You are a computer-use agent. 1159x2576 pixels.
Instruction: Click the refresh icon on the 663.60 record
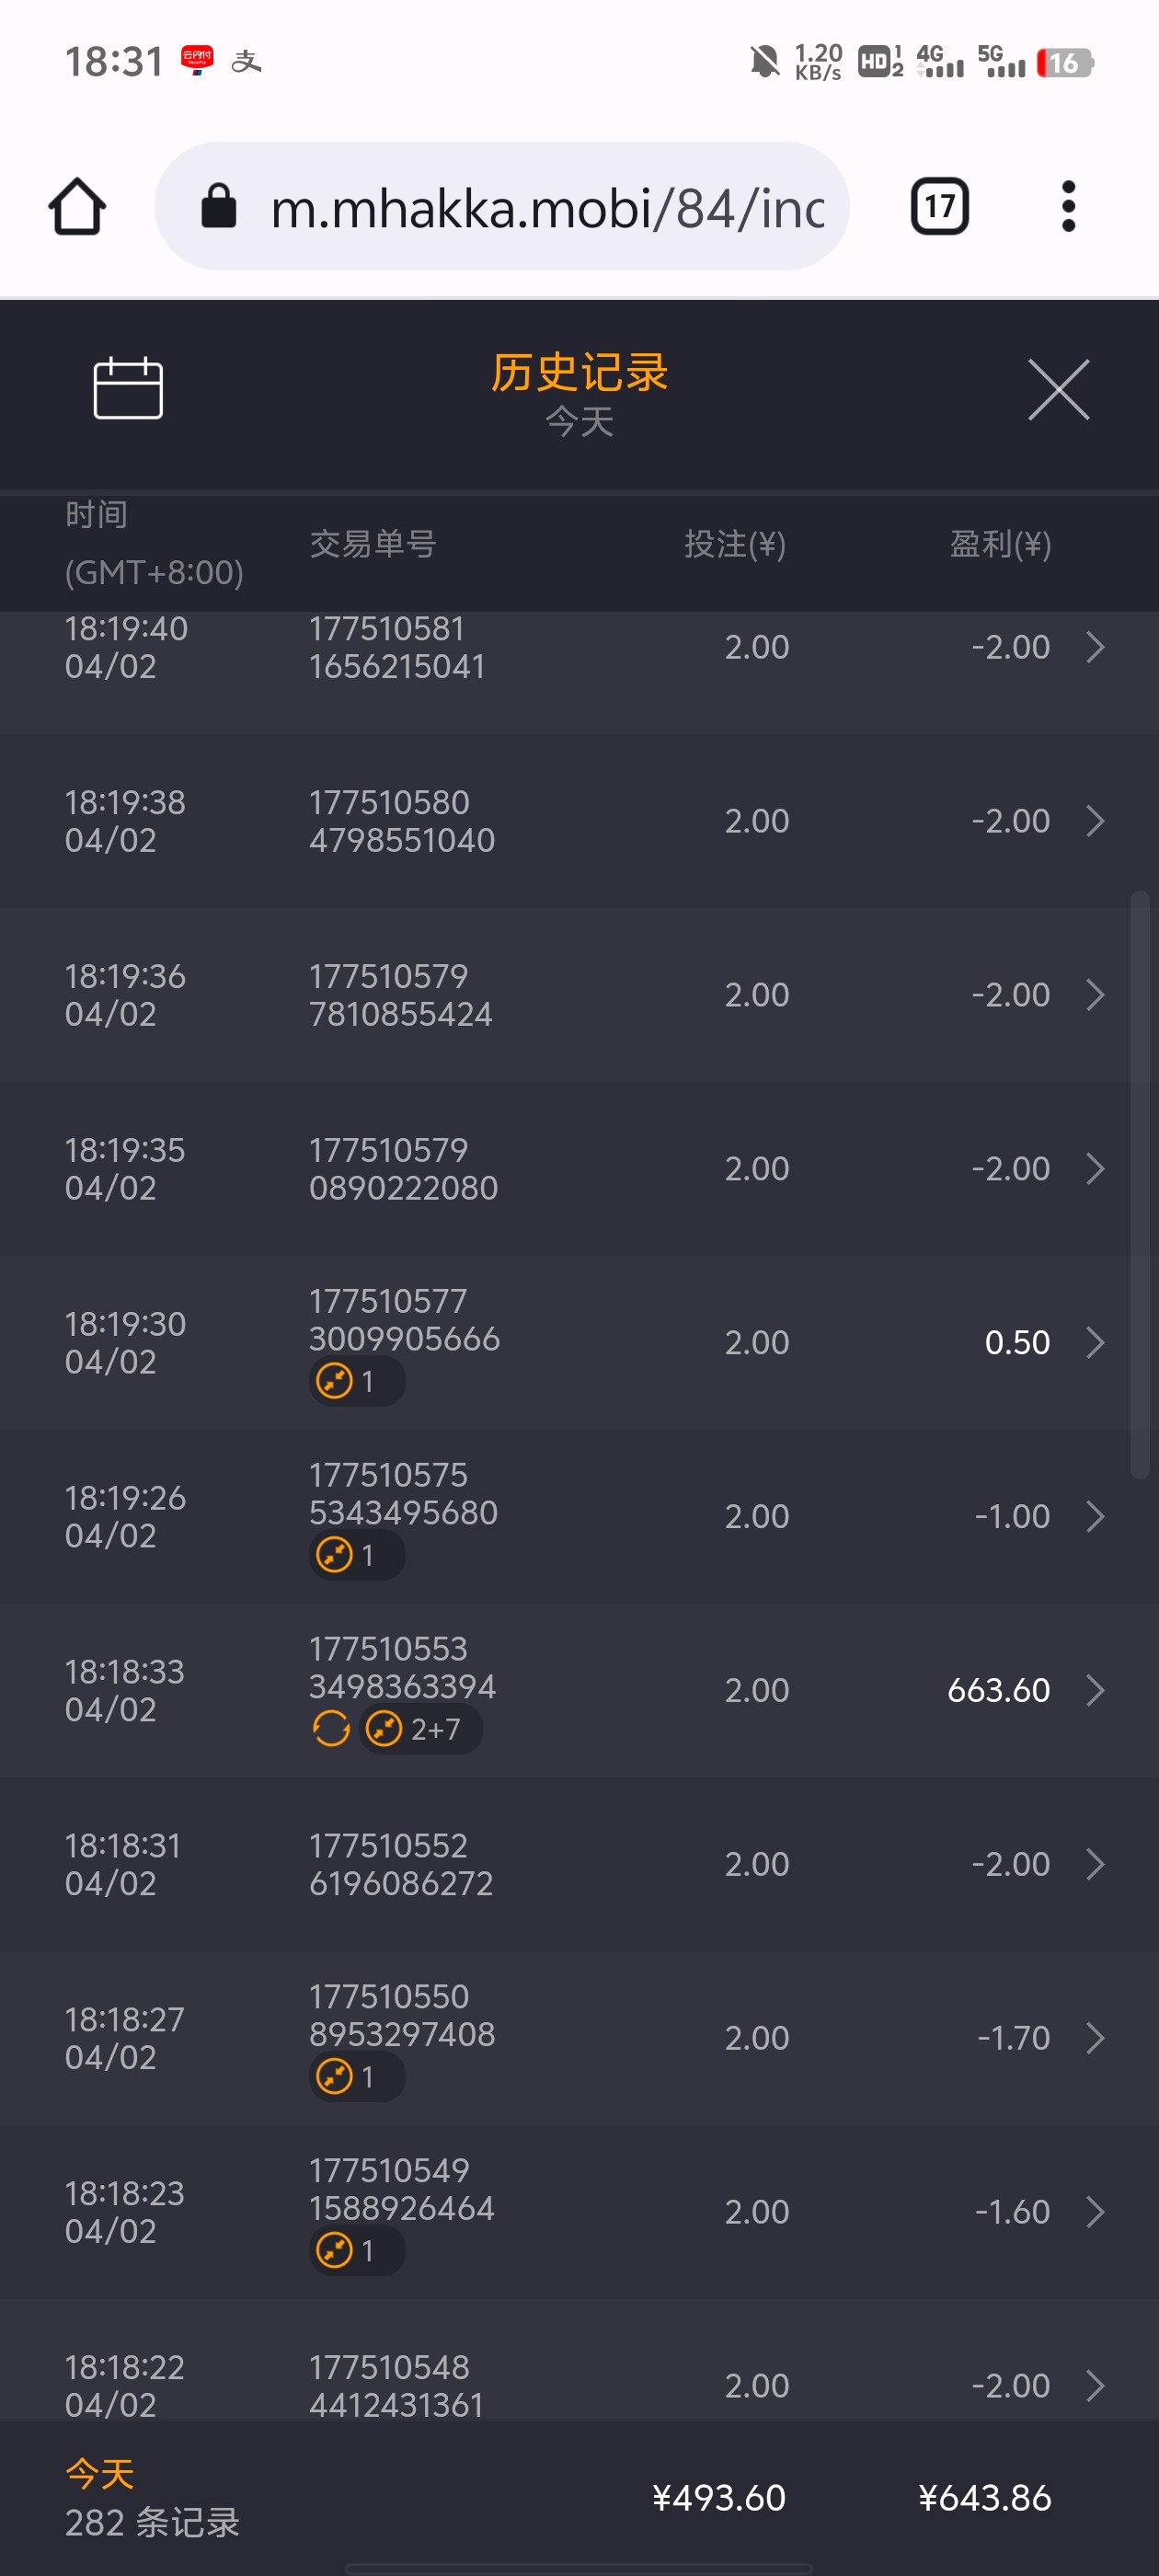[331, 1728]
